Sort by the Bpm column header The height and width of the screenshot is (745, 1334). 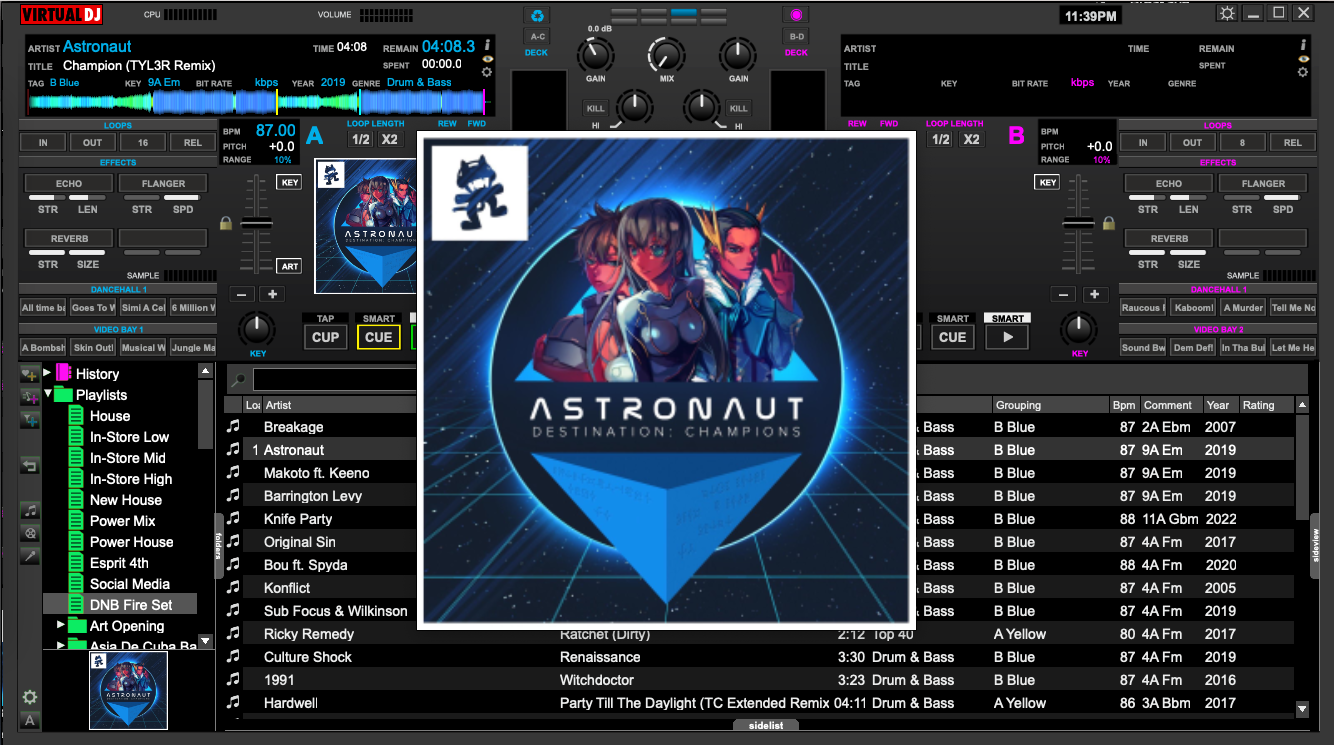[1124, 405]
